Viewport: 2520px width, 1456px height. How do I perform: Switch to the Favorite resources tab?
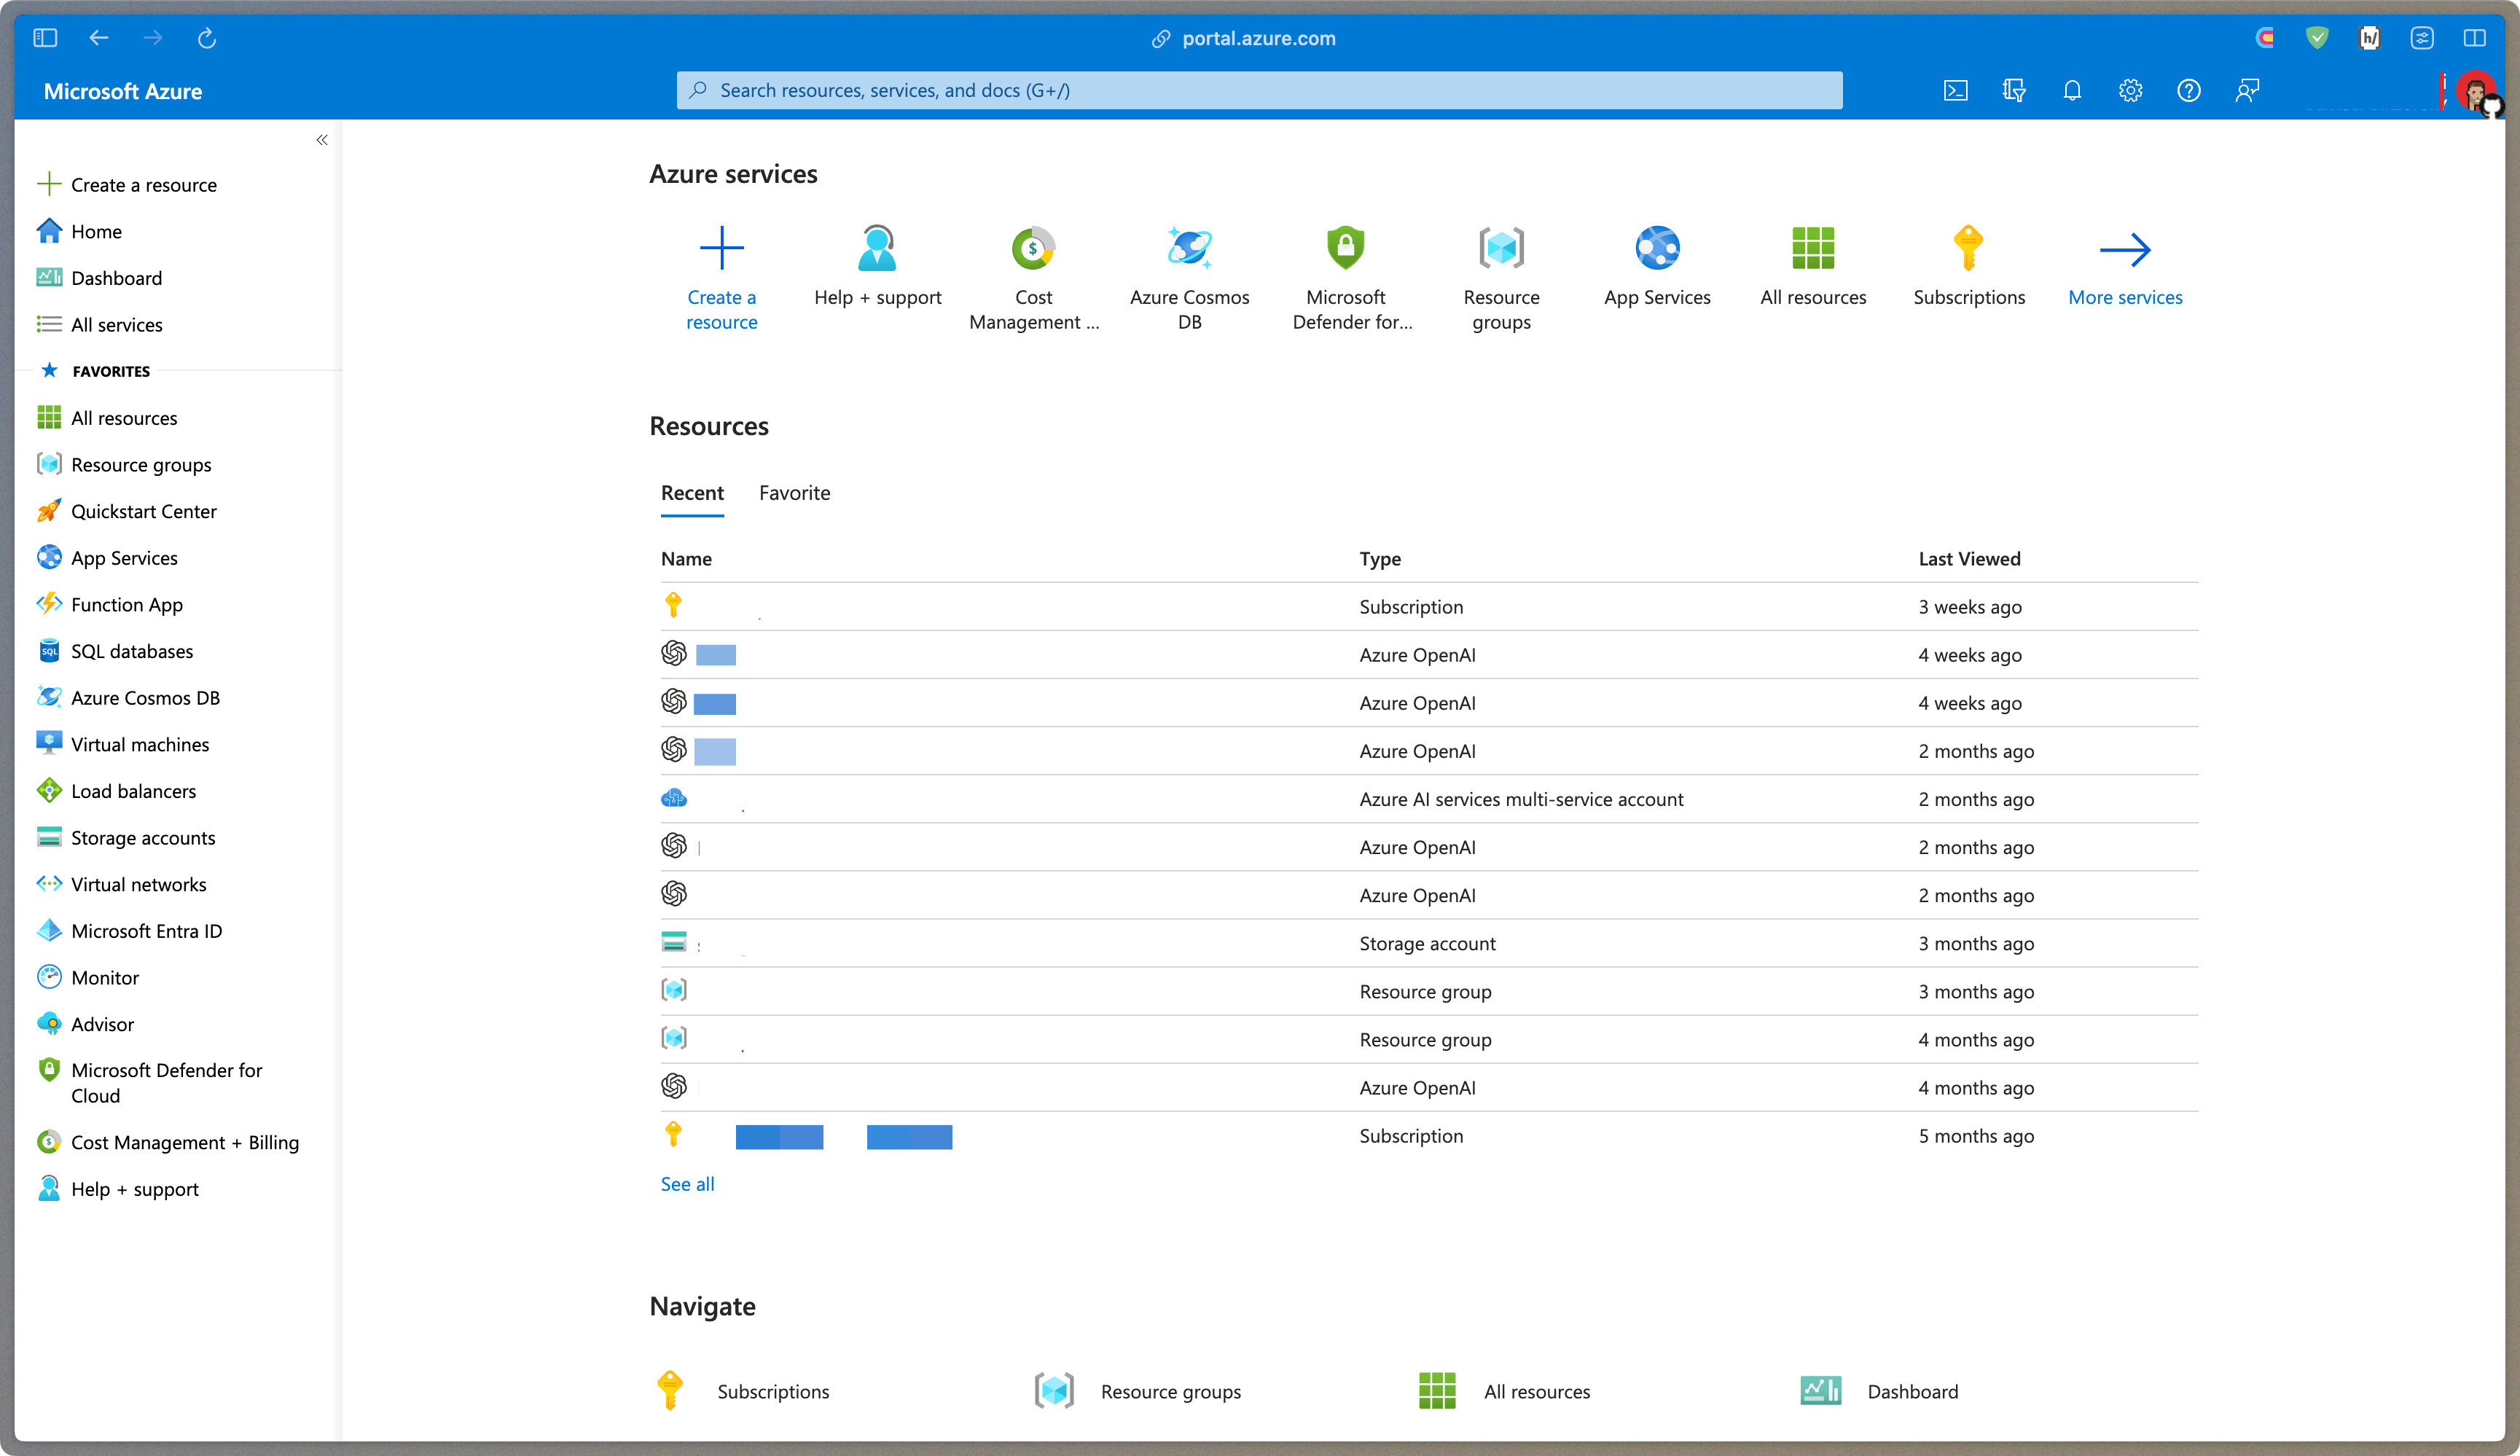point(794,493)
